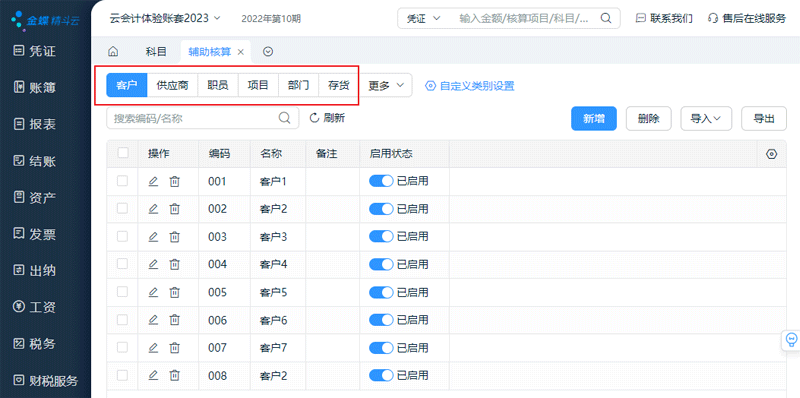This screenshot has width=800, height=398.
Task: Focus the 搜索编码/名称 search field
Action: coord(203,118)
